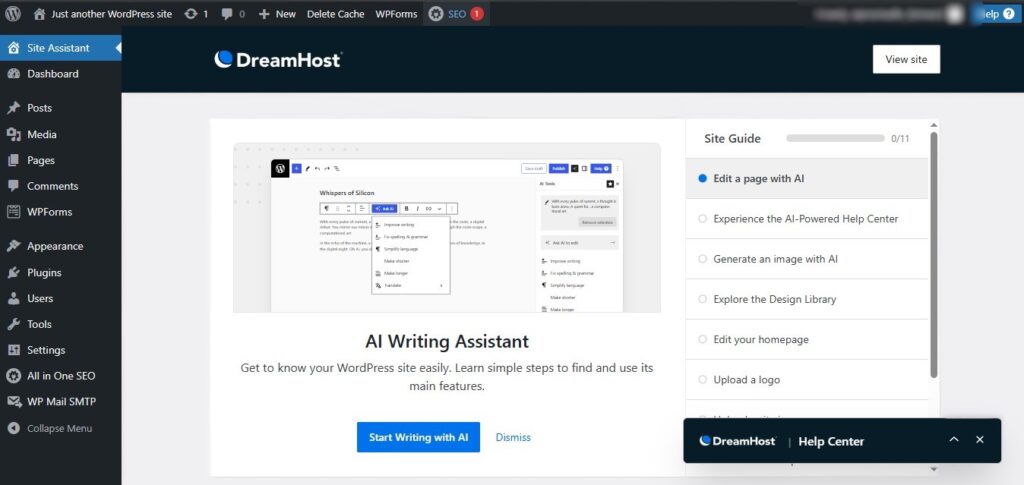Click the Users person icon
Viewport: 1024px width, 485px height.
click(x=13, y=298)
